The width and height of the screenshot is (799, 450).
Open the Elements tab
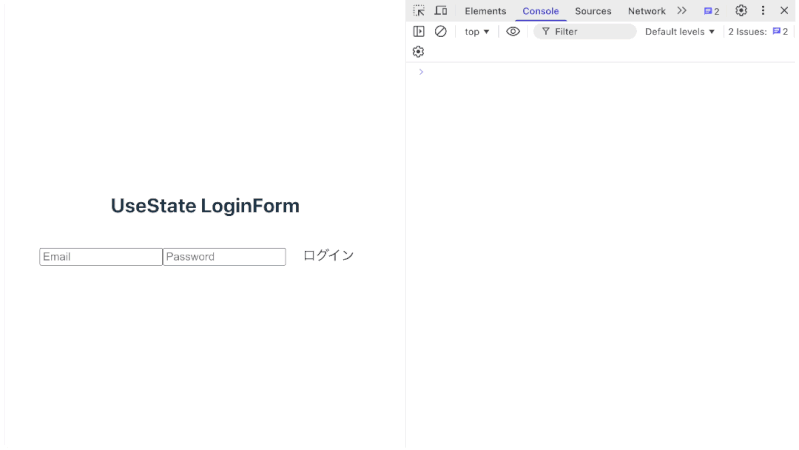485,11
